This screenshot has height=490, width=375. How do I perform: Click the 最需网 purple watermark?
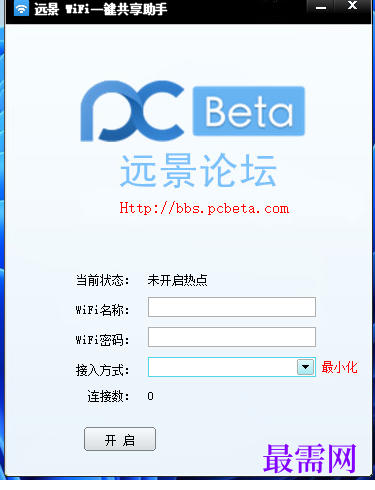(x=310, y=458)
